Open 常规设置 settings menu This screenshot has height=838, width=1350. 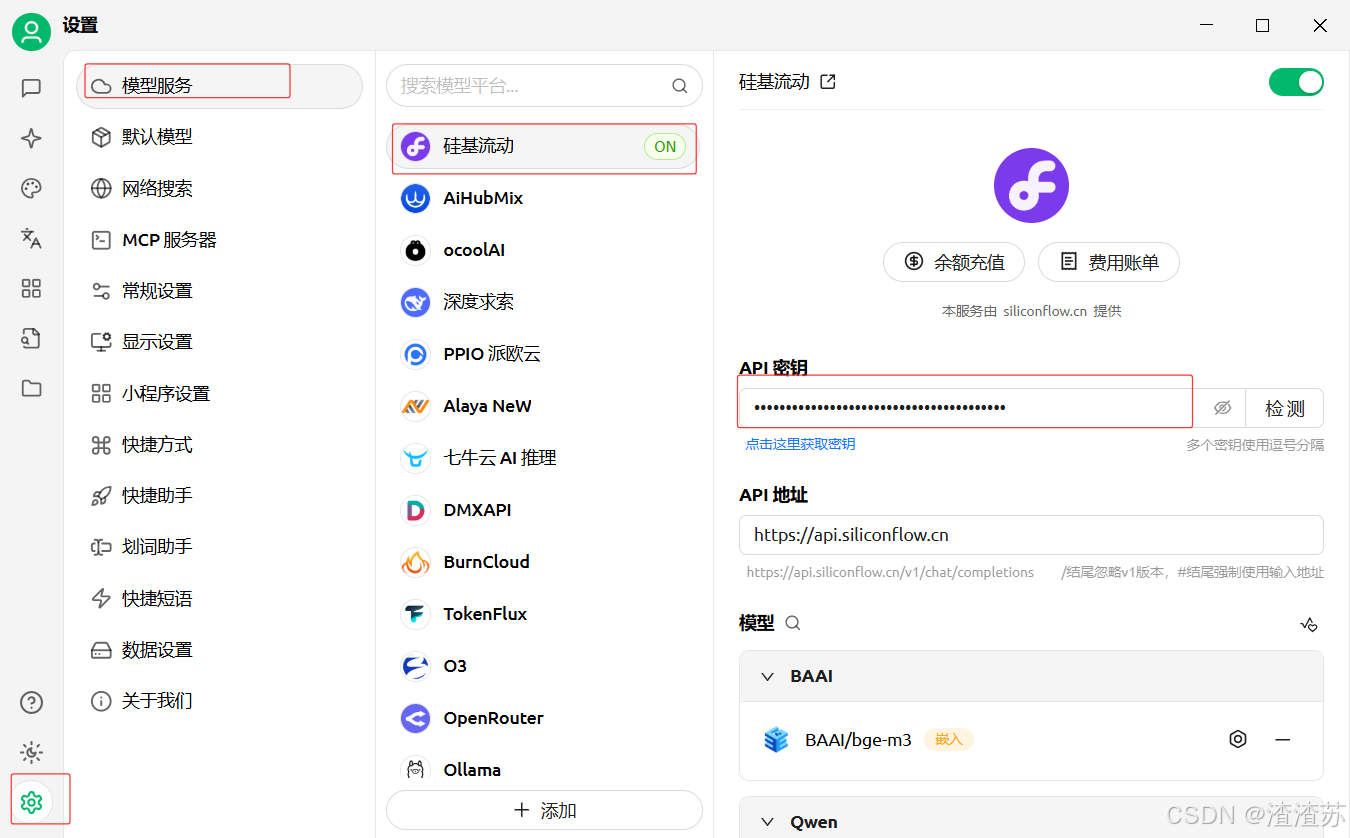[219, 291]
